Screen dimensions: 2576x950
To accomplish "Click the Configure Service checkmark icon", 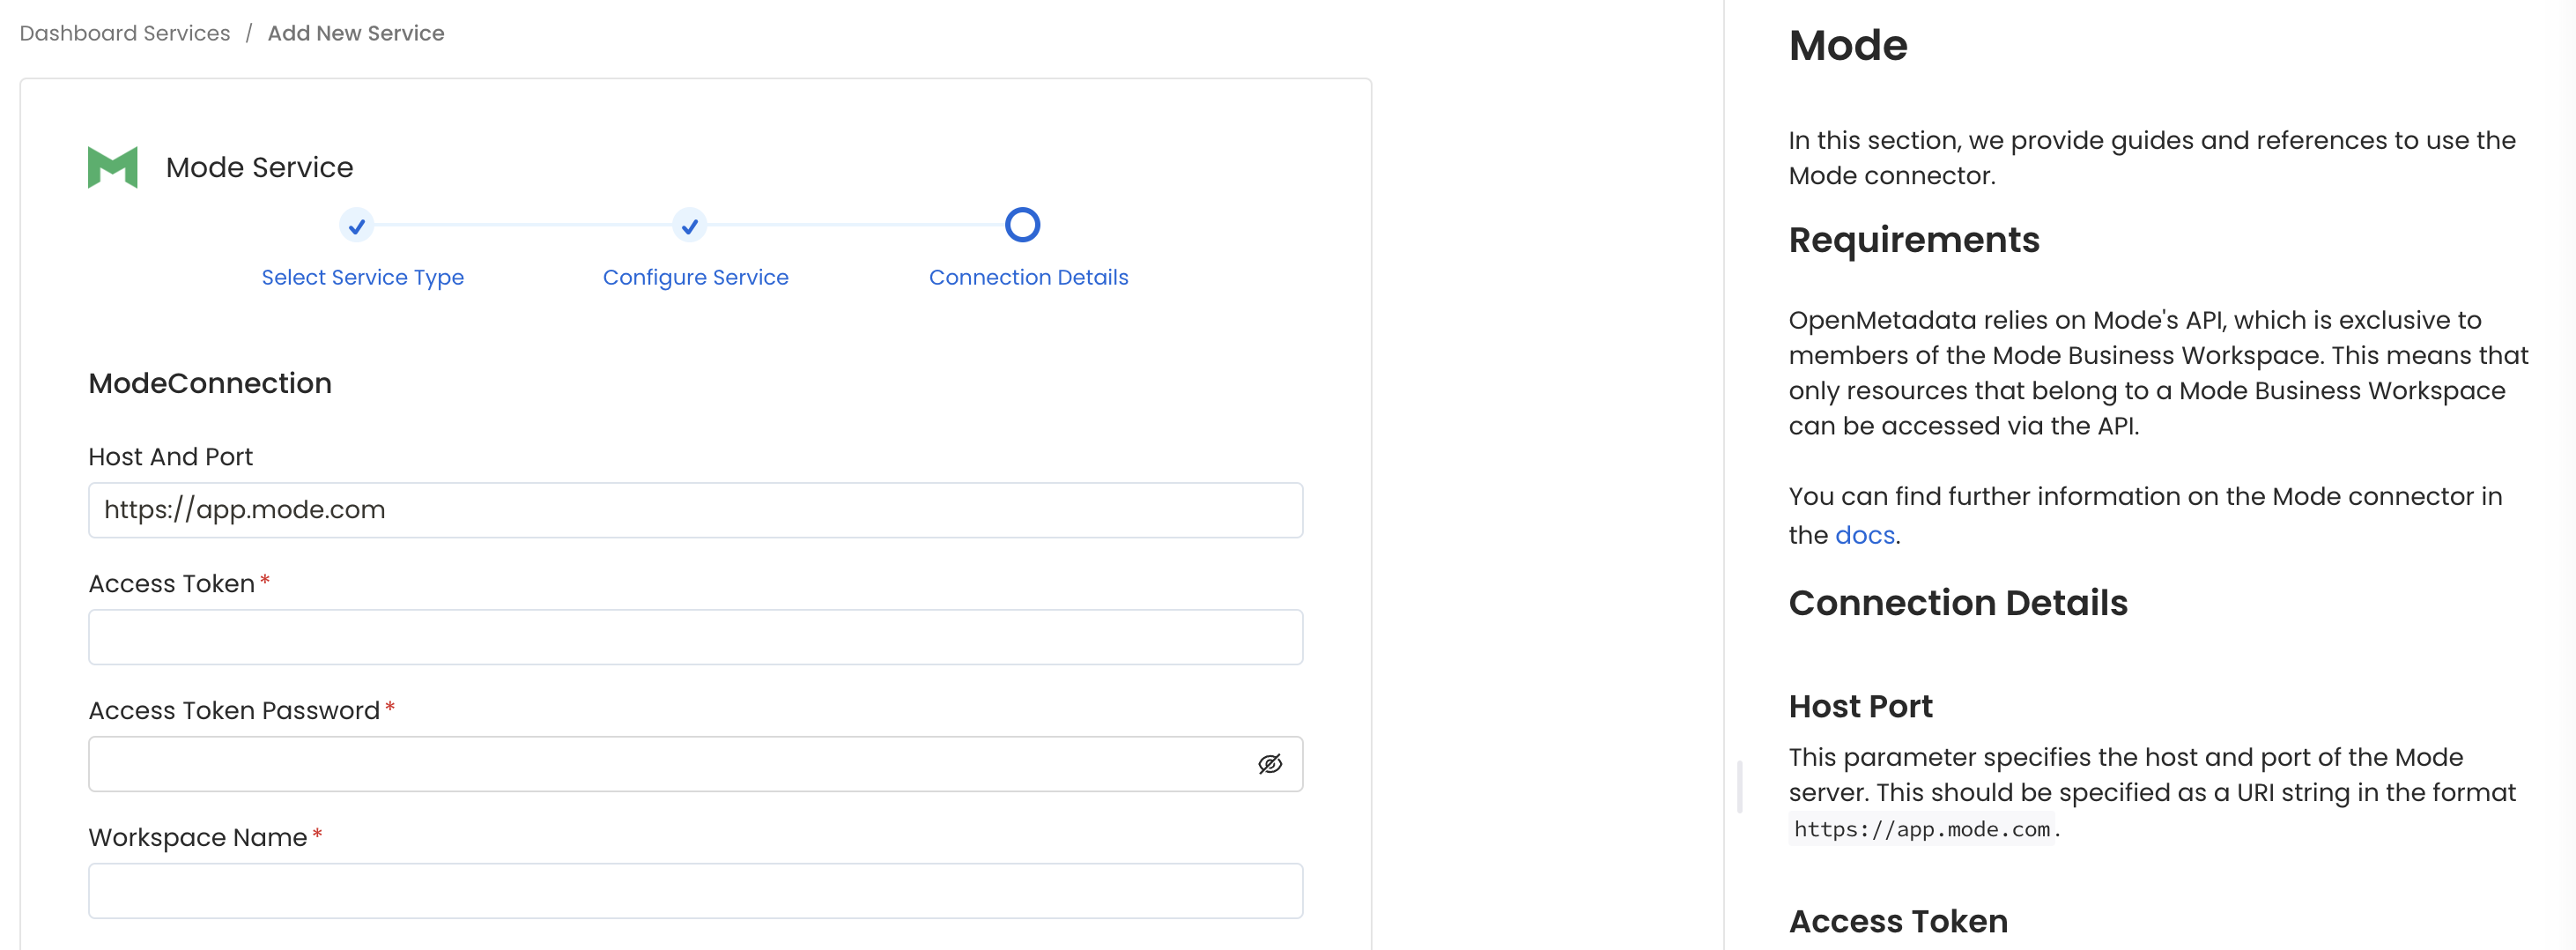I will [689, 226].
